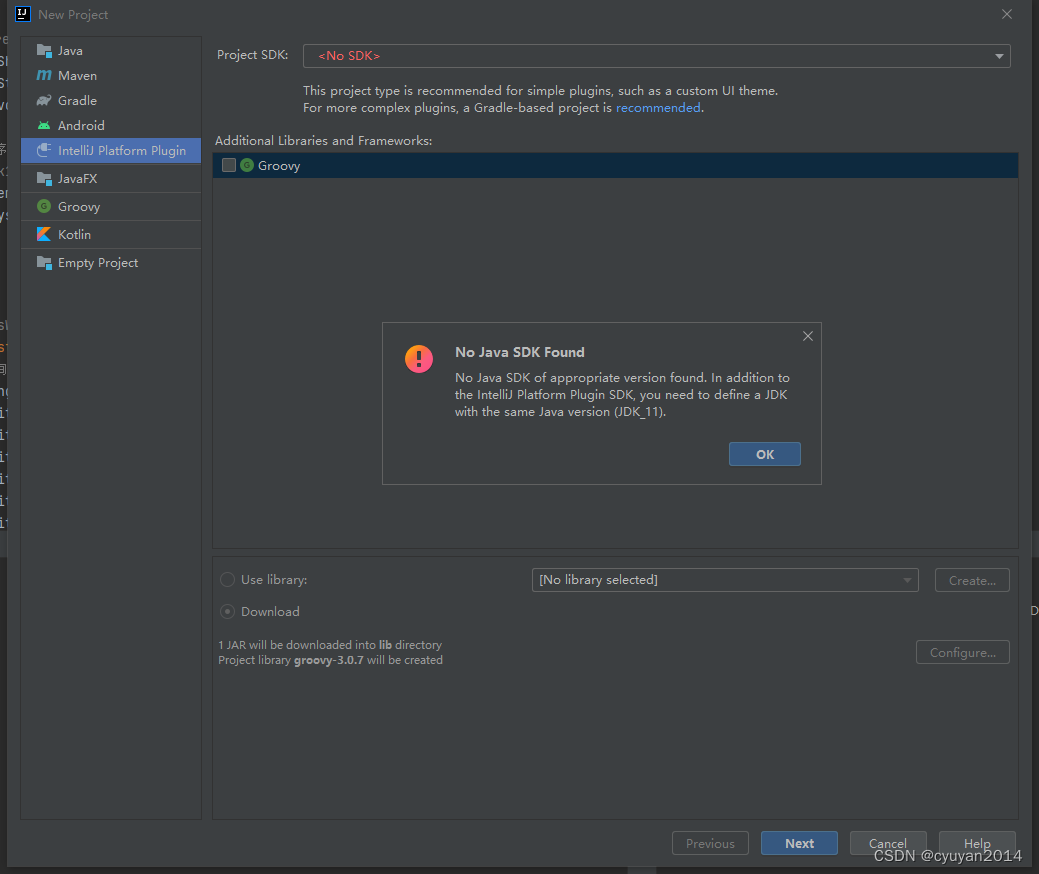This screenshot has height=874, width=1039.
Task: Click the Groovy icon in libraries list
Action: [x=247, y=165]
